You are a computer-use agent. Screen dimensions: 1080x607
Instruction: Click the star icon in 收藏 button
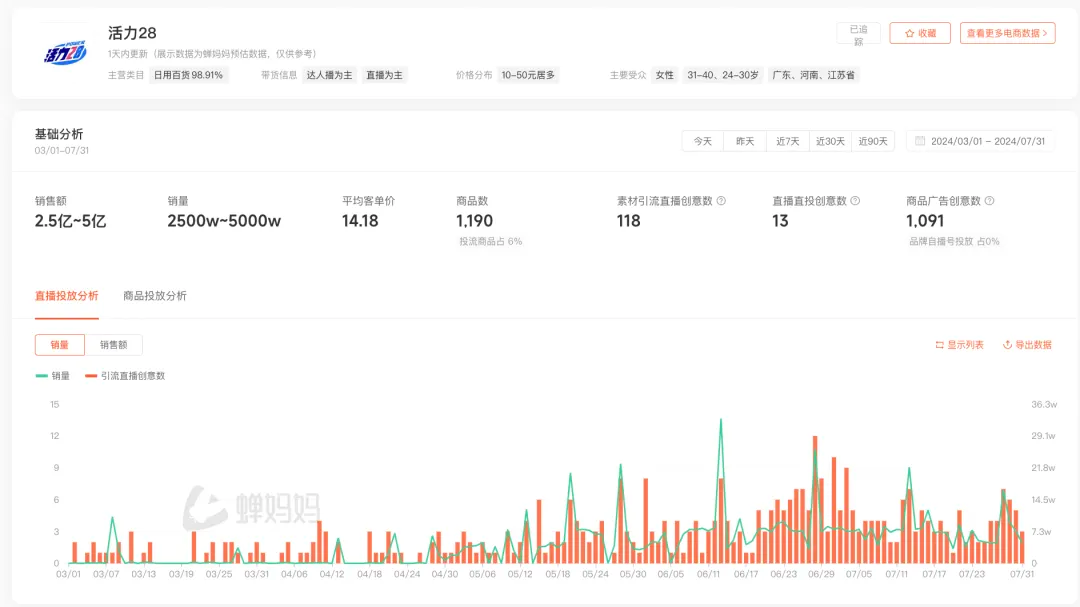click(909, 33)
